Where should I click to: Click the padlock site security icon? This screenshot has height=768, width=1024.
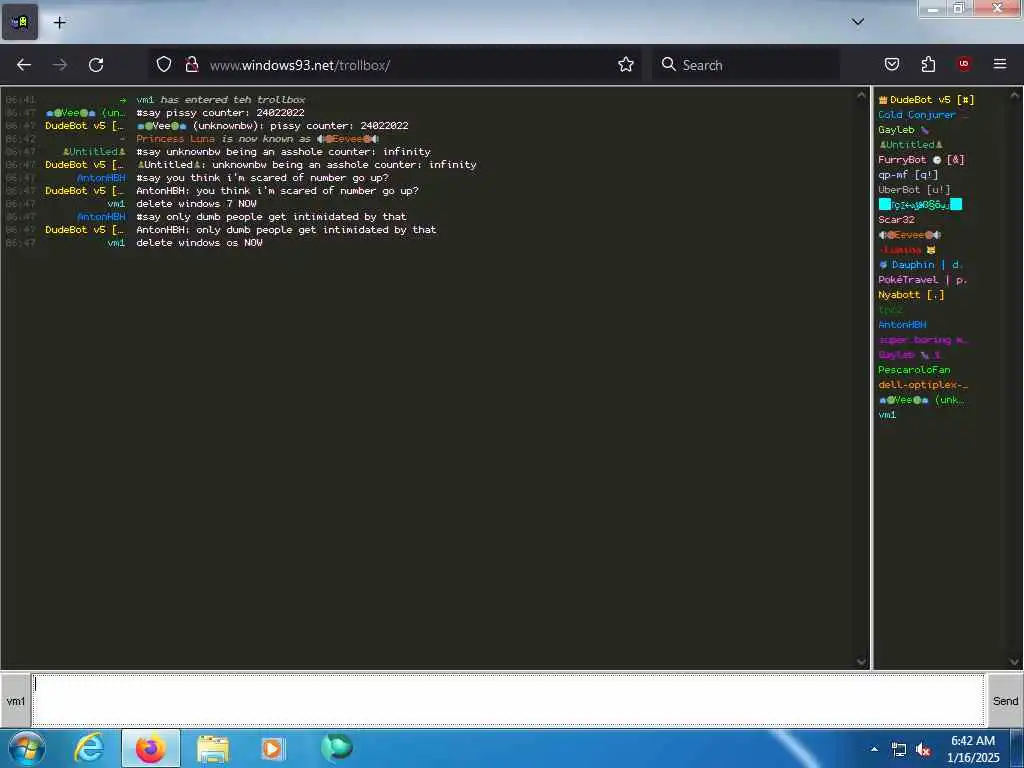[x=191, y=65]
